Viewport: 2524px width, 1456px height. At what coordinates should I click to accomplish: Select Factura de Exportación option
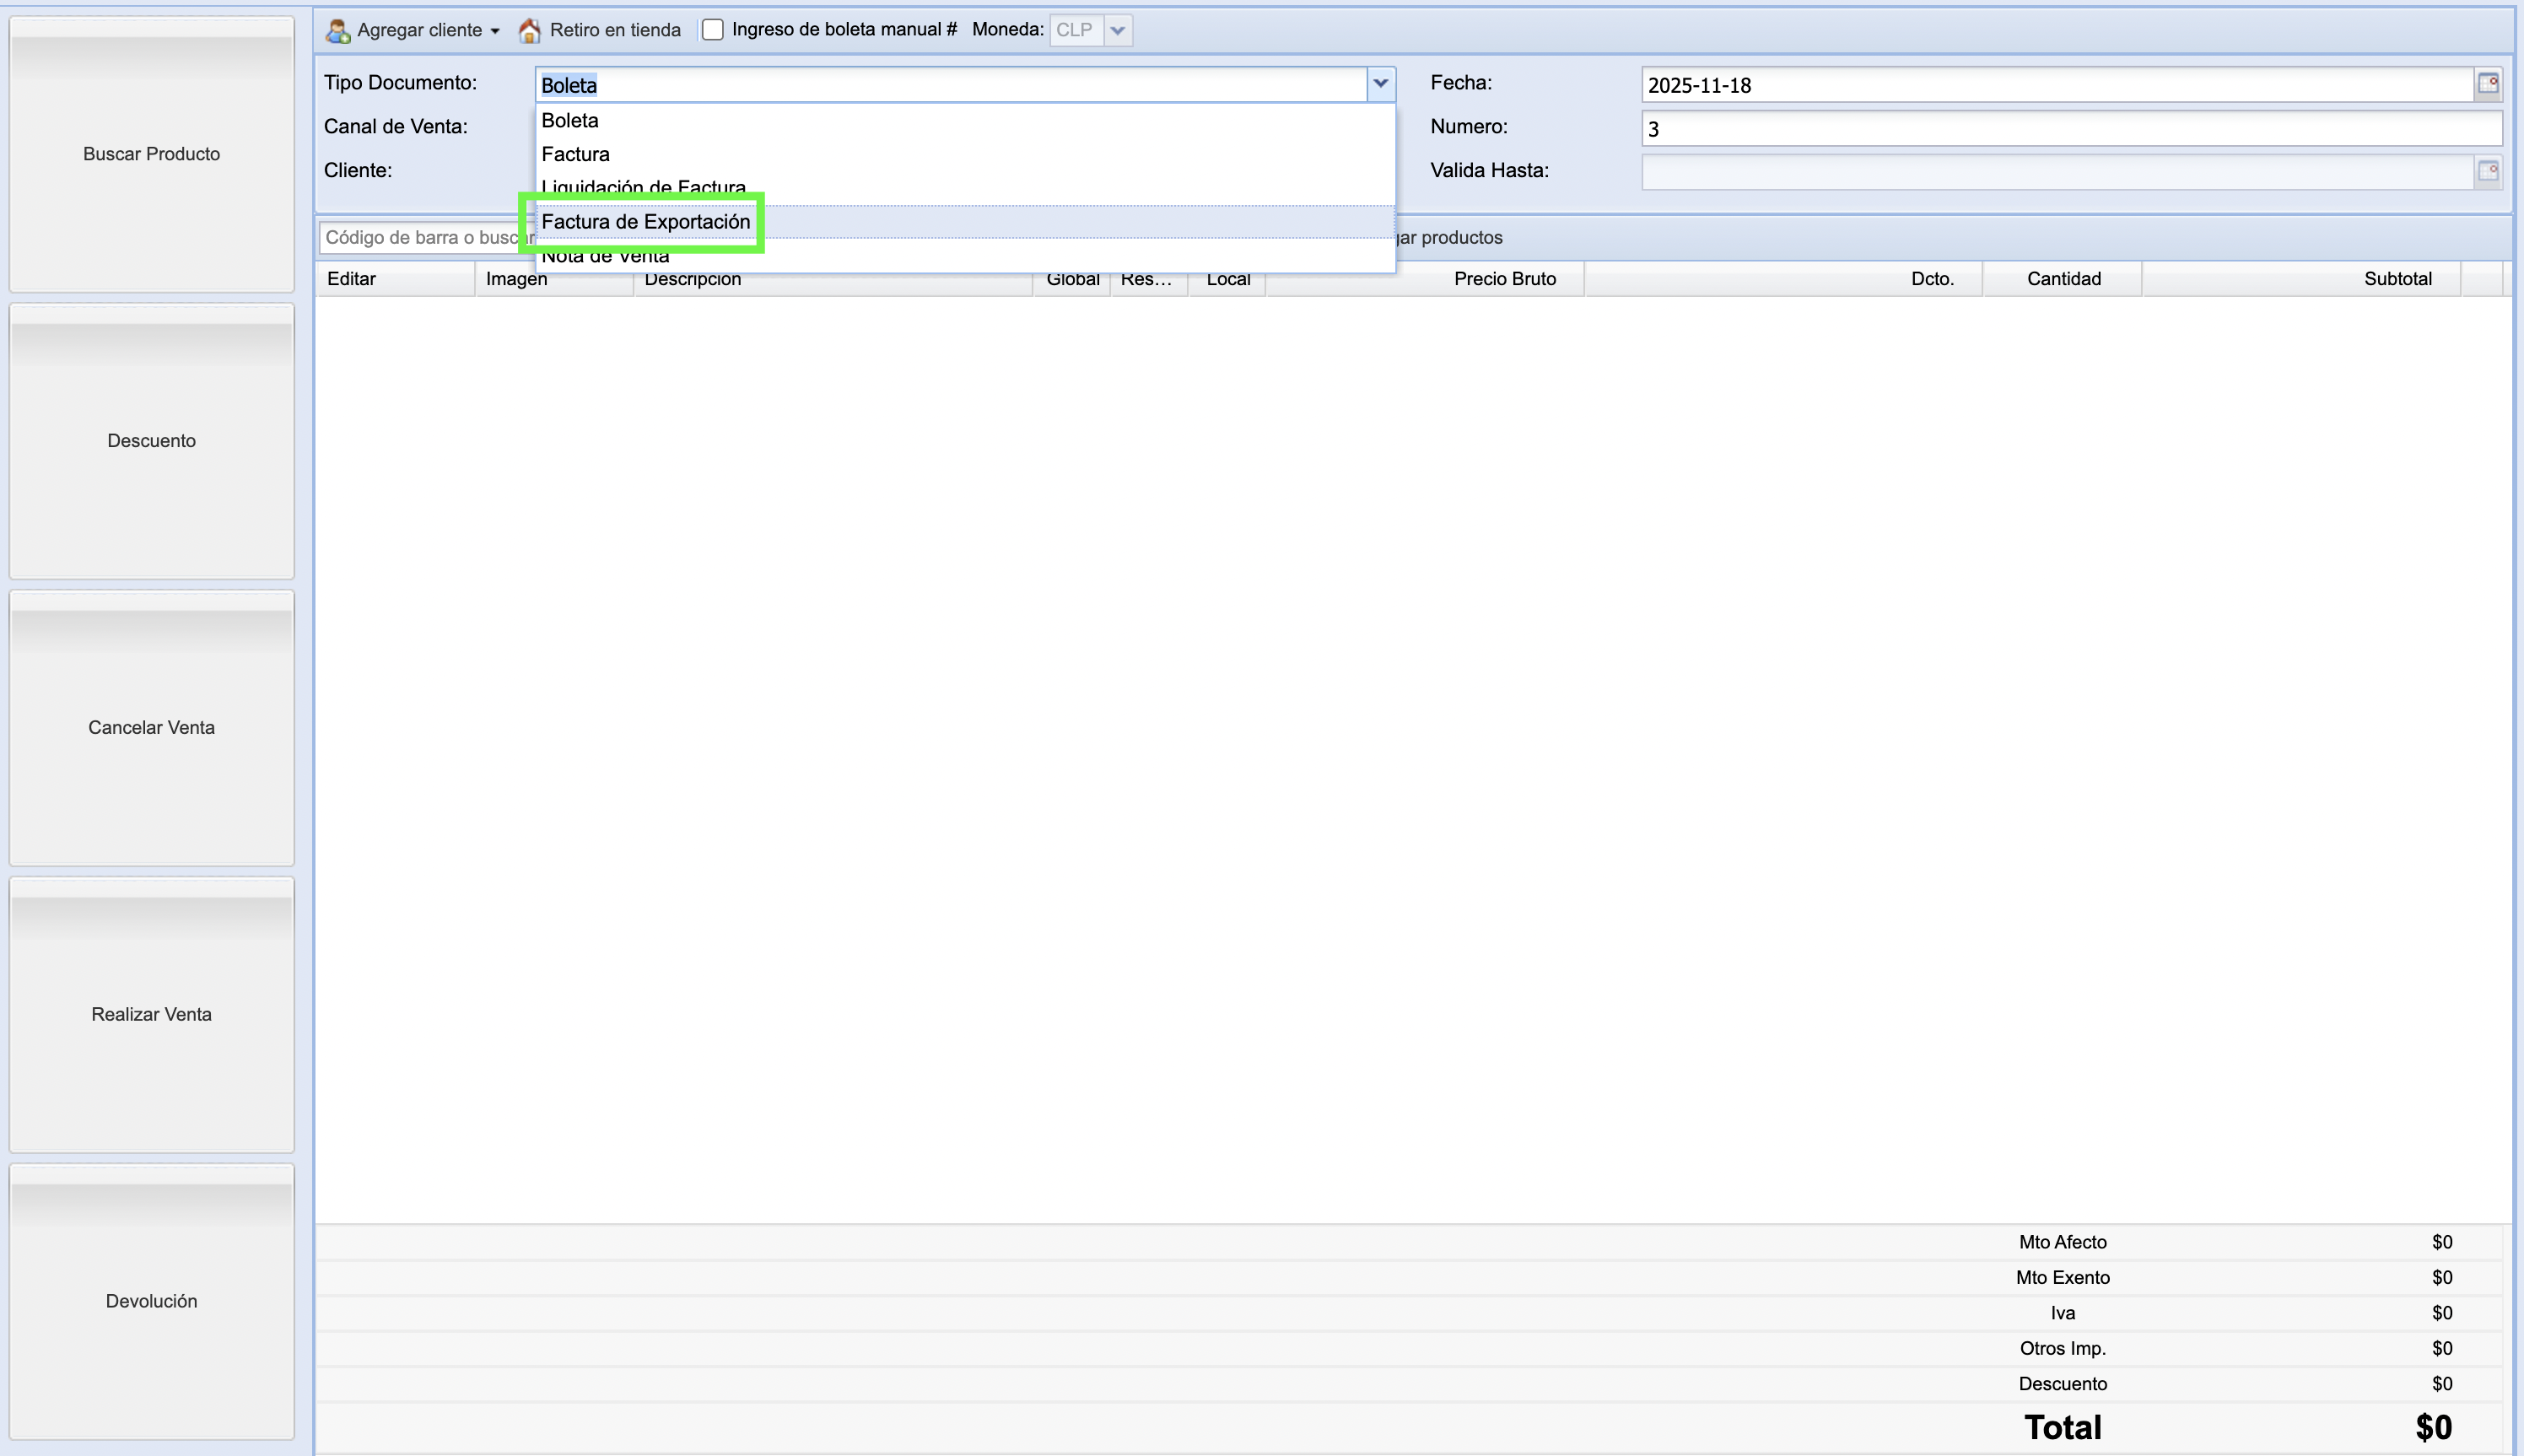(646, 222)
